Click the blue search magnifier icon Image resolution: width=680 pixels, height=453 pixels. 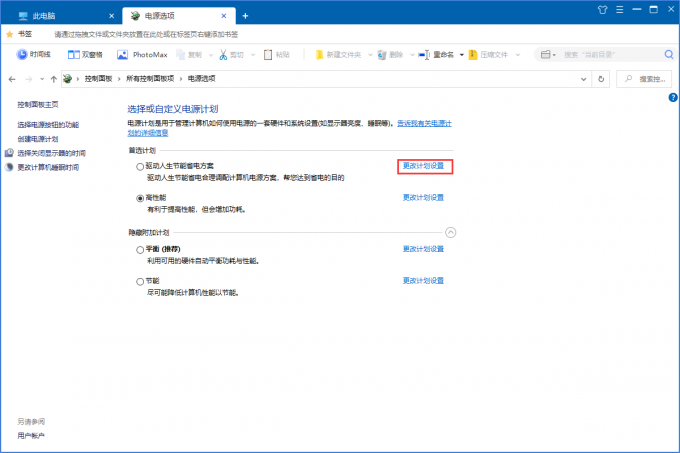click(x=669, y=54)
